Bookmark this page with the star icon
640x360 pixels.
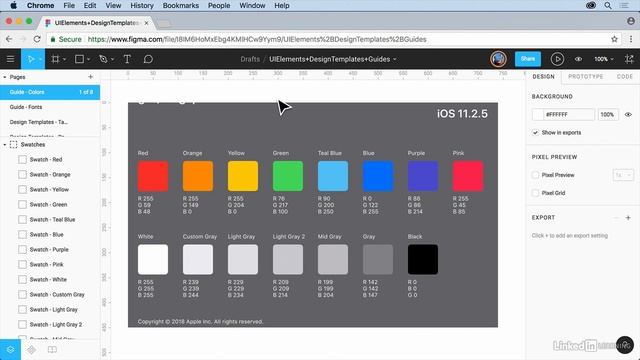pos(614,39)
